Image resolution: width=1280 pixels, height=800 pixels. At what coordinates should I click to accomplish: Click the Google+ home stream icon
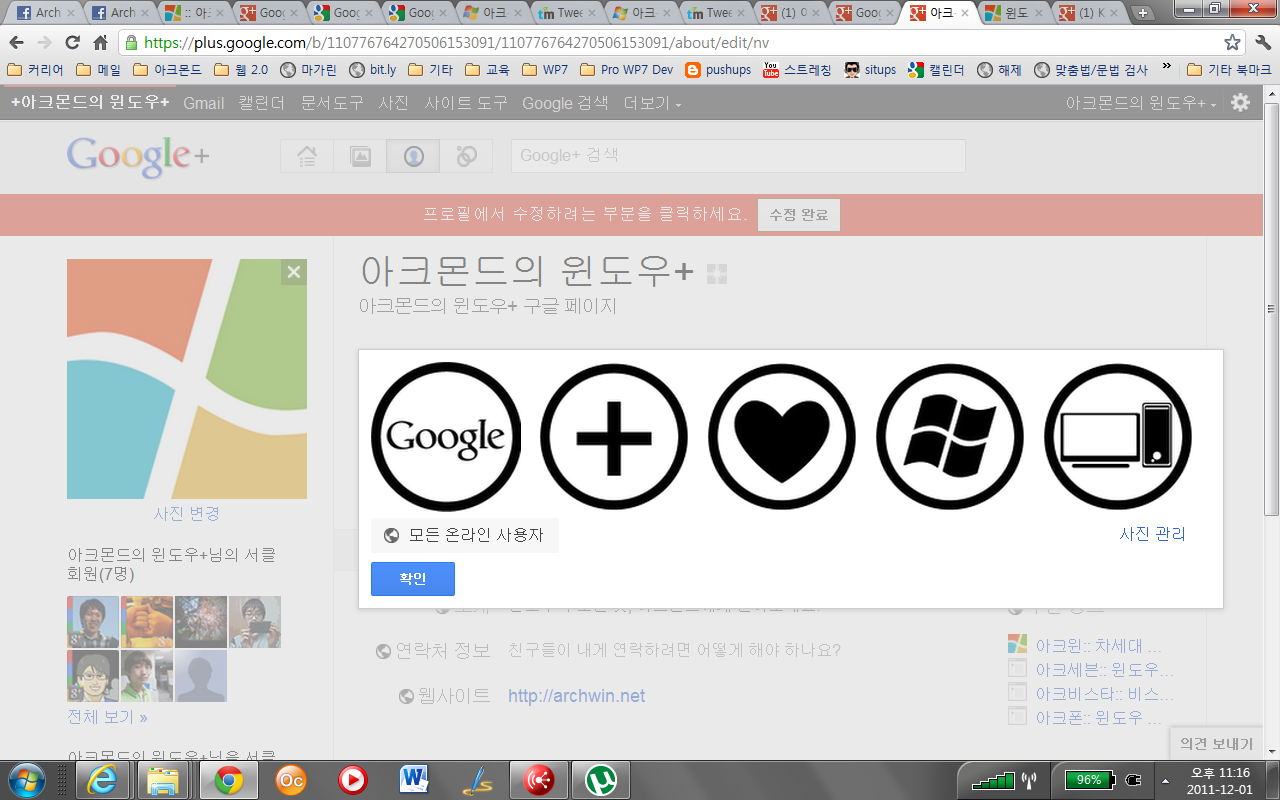[307, 156]
